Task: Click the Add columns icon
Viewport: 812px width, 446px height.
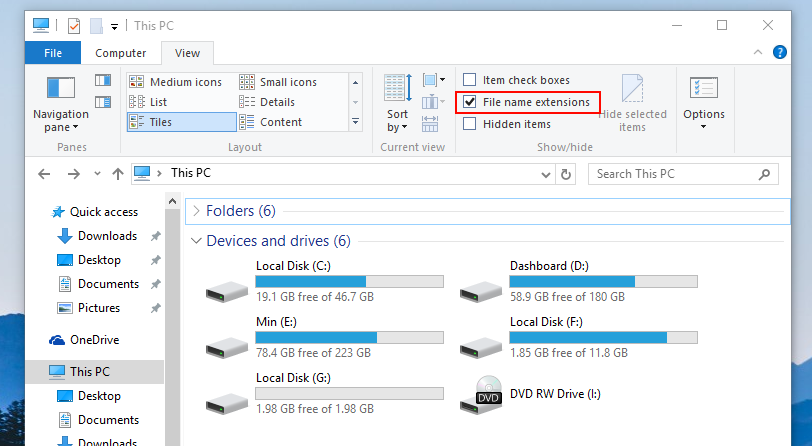Action: coord(433,102)
